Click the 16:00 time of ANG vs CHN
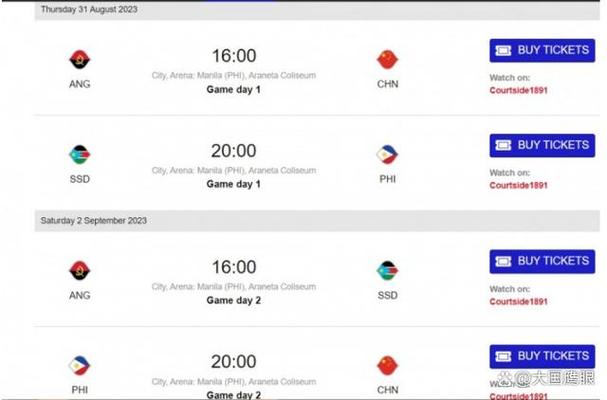The width and height of the screenshot is (607, 400). pyautogui.click(x=233, y=56)
